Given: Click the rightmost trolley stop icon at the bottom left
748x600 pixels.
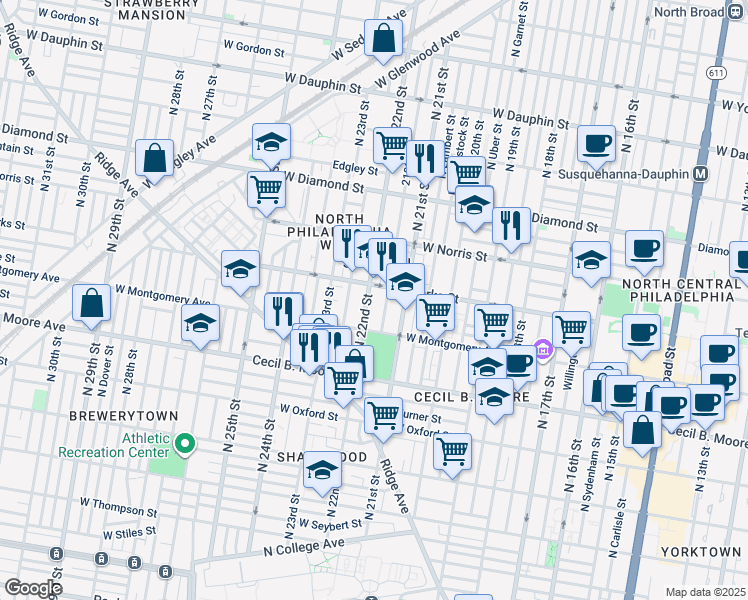Looking at the screenshot, I should [165, 570].
